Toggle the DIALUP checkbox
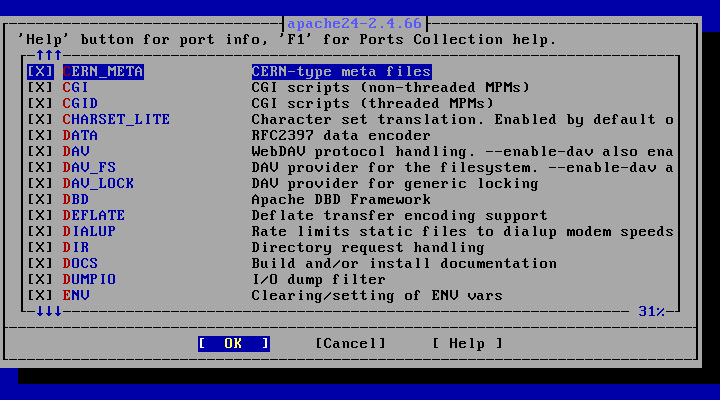The width and height of the screenshot is (720, 400). pos(40,231)
